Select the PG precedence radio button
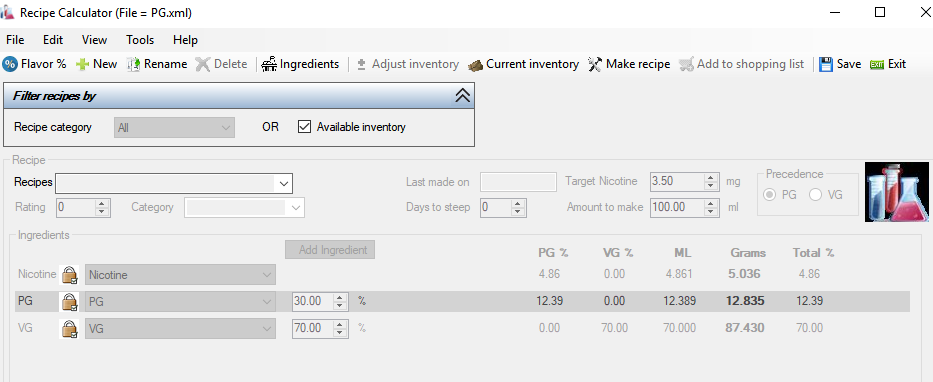 769,195
